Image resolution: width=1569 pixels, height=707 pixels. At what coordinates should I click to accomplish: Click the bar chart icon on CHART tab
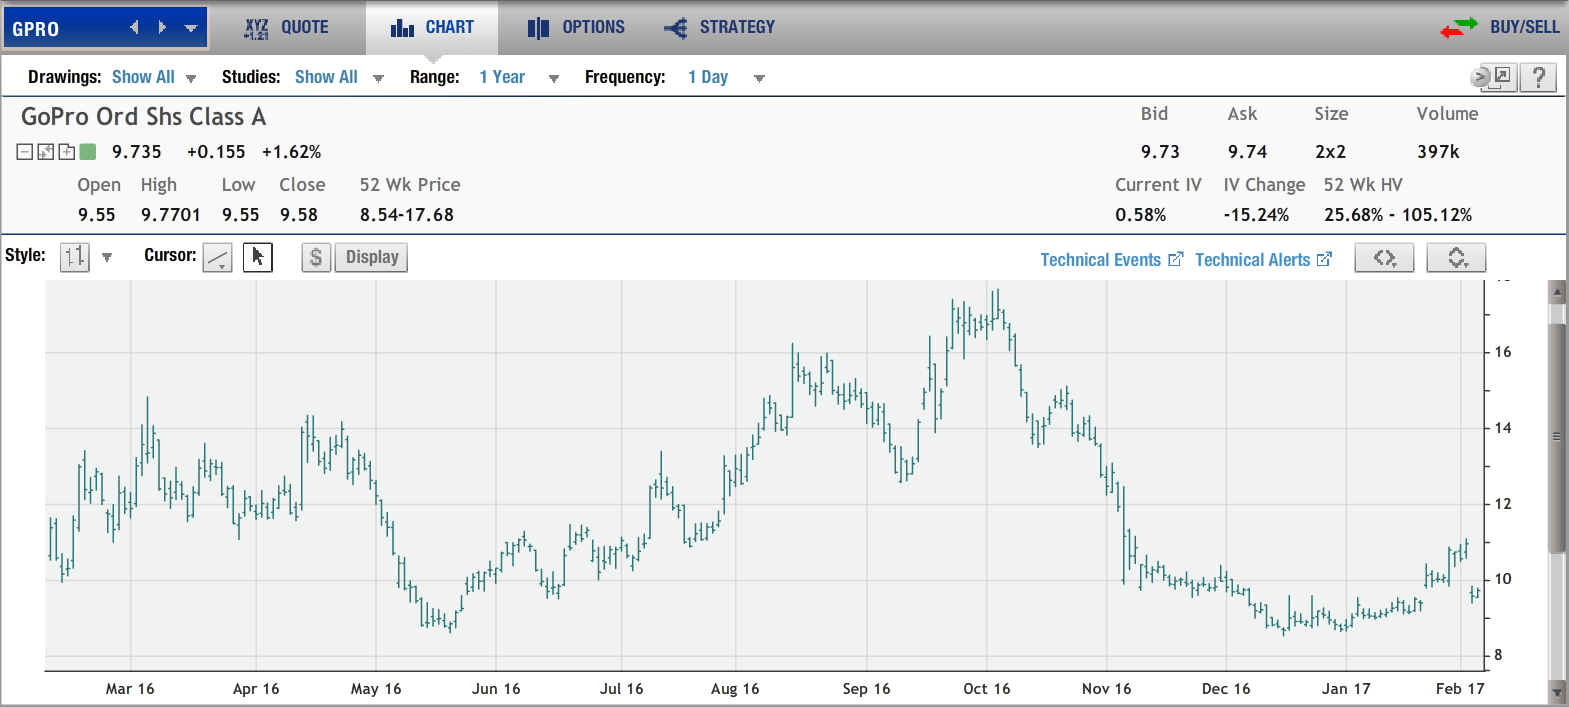pos(402,28)
